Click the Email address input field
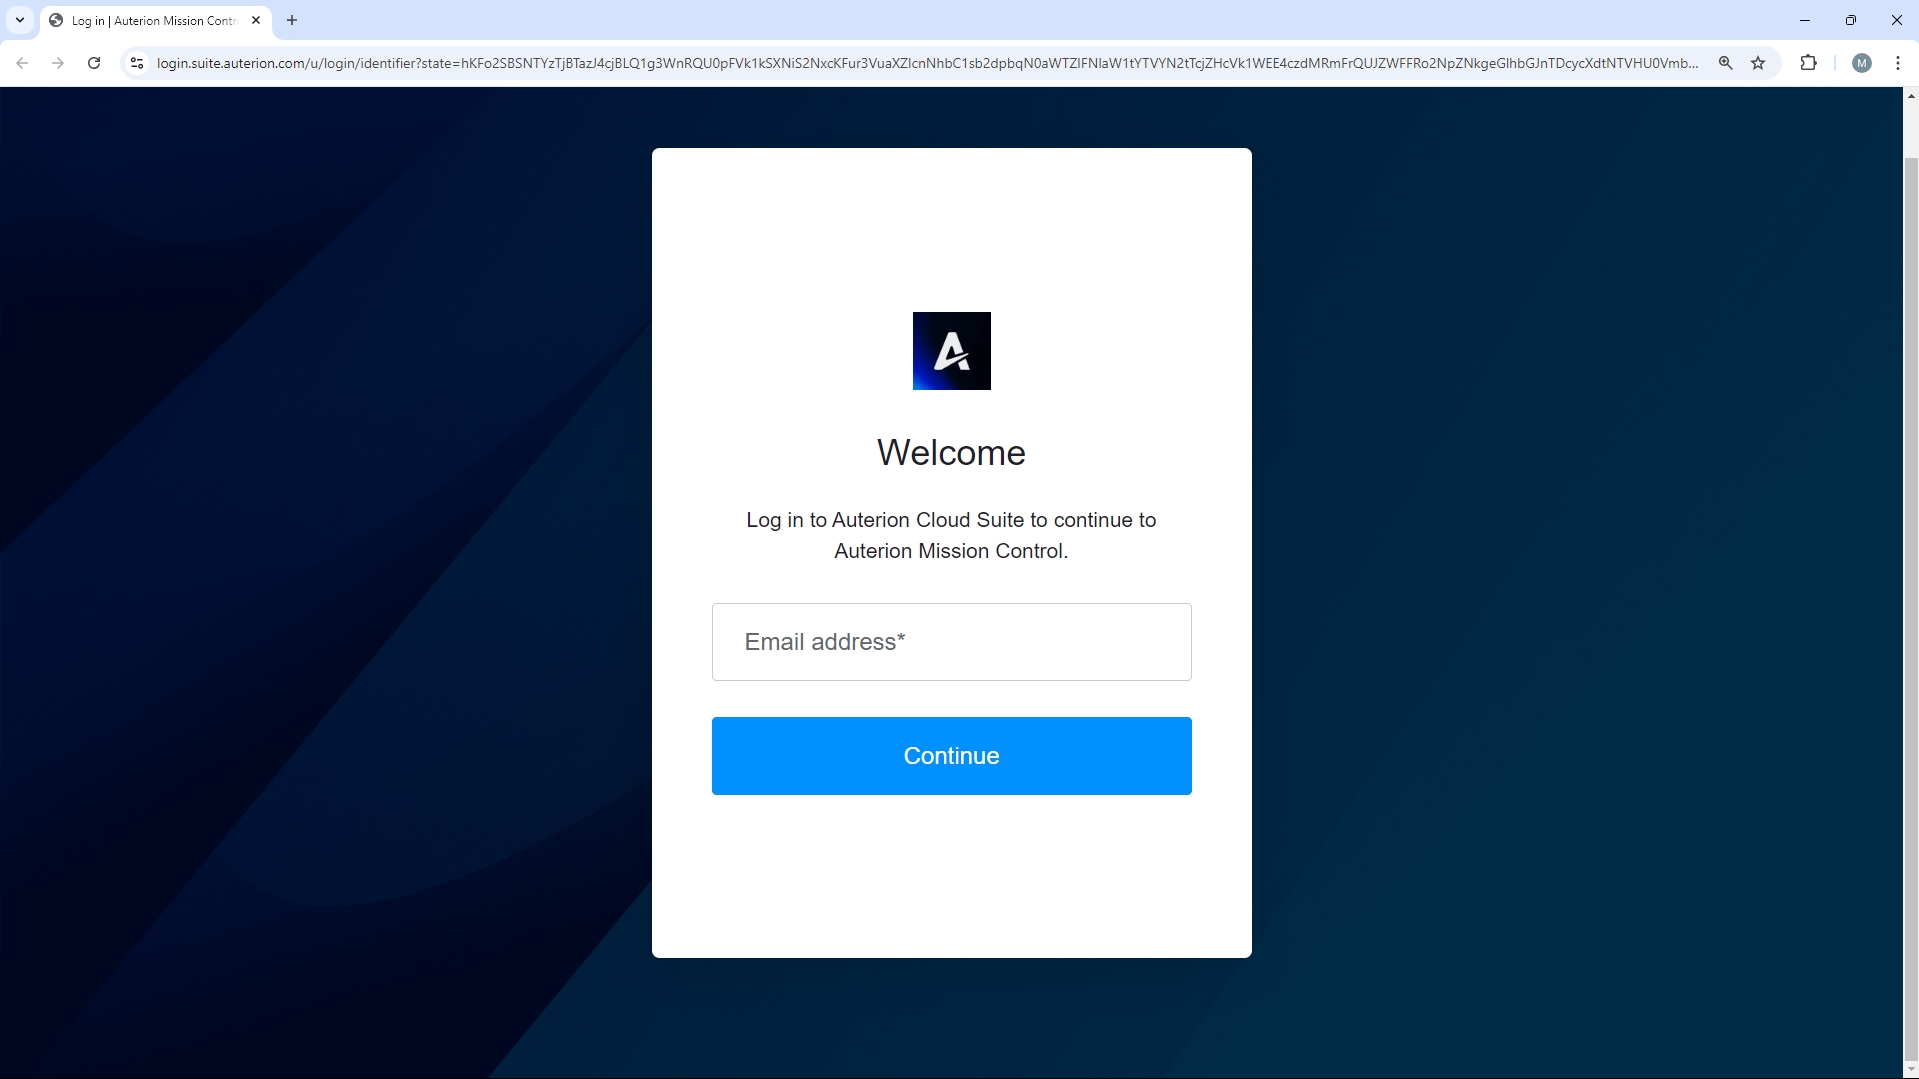 [x=951, y=642]
